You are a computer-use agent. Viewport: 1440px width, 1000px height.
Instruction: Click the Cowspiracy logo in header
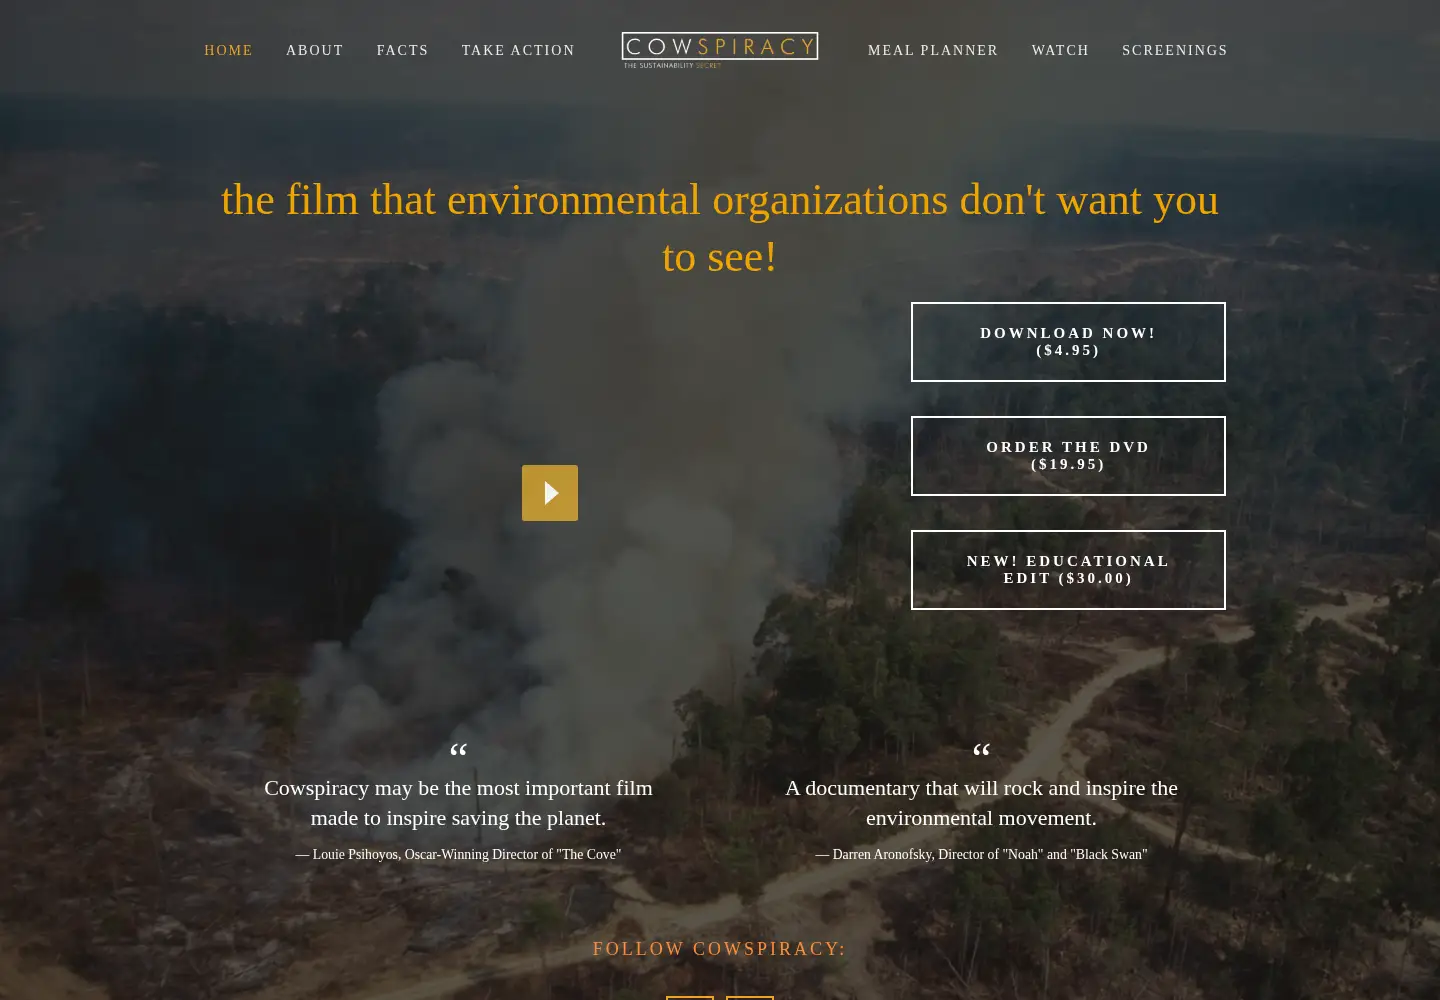click(x=720, y=50)
